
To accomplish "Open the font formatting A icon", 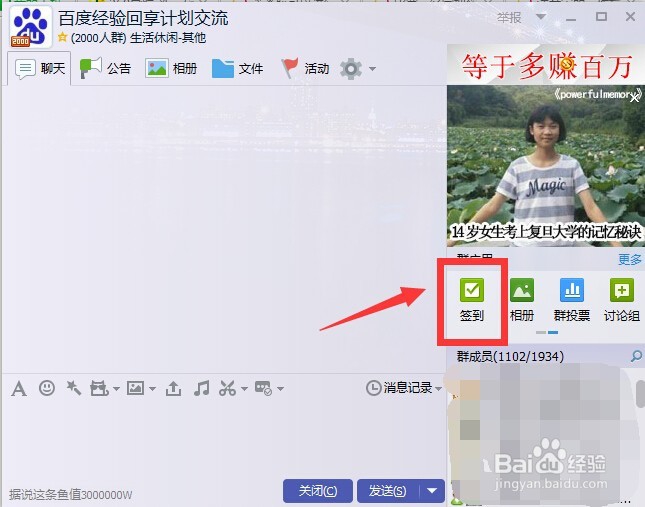I will [19, 388].
